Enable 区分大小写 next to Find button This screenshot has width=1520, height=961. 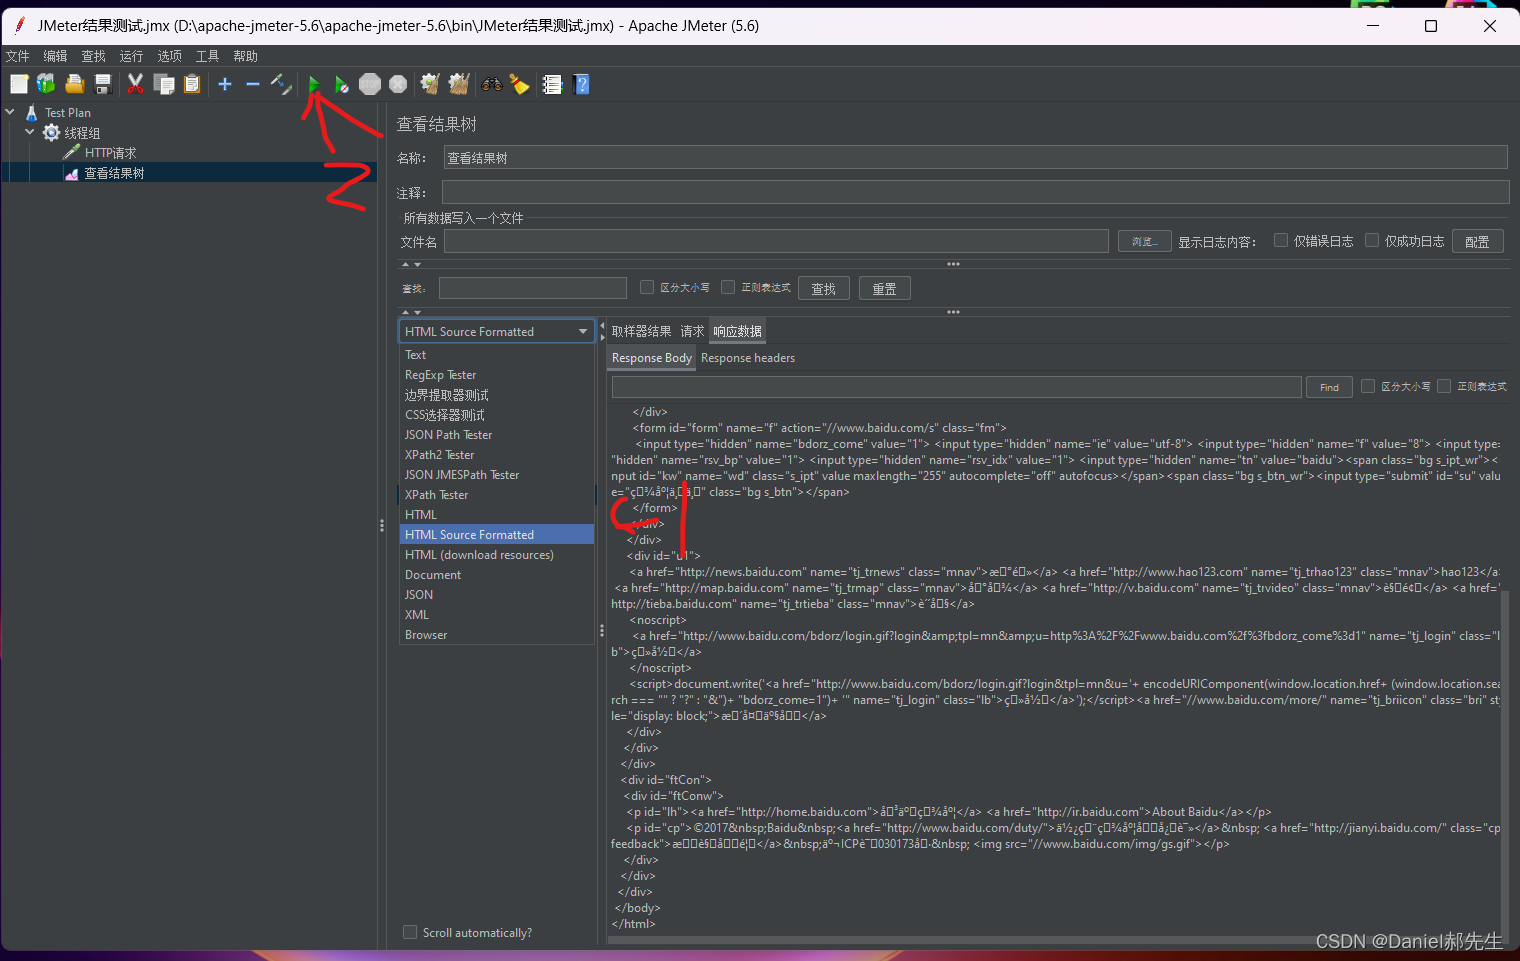point(1368,386)
